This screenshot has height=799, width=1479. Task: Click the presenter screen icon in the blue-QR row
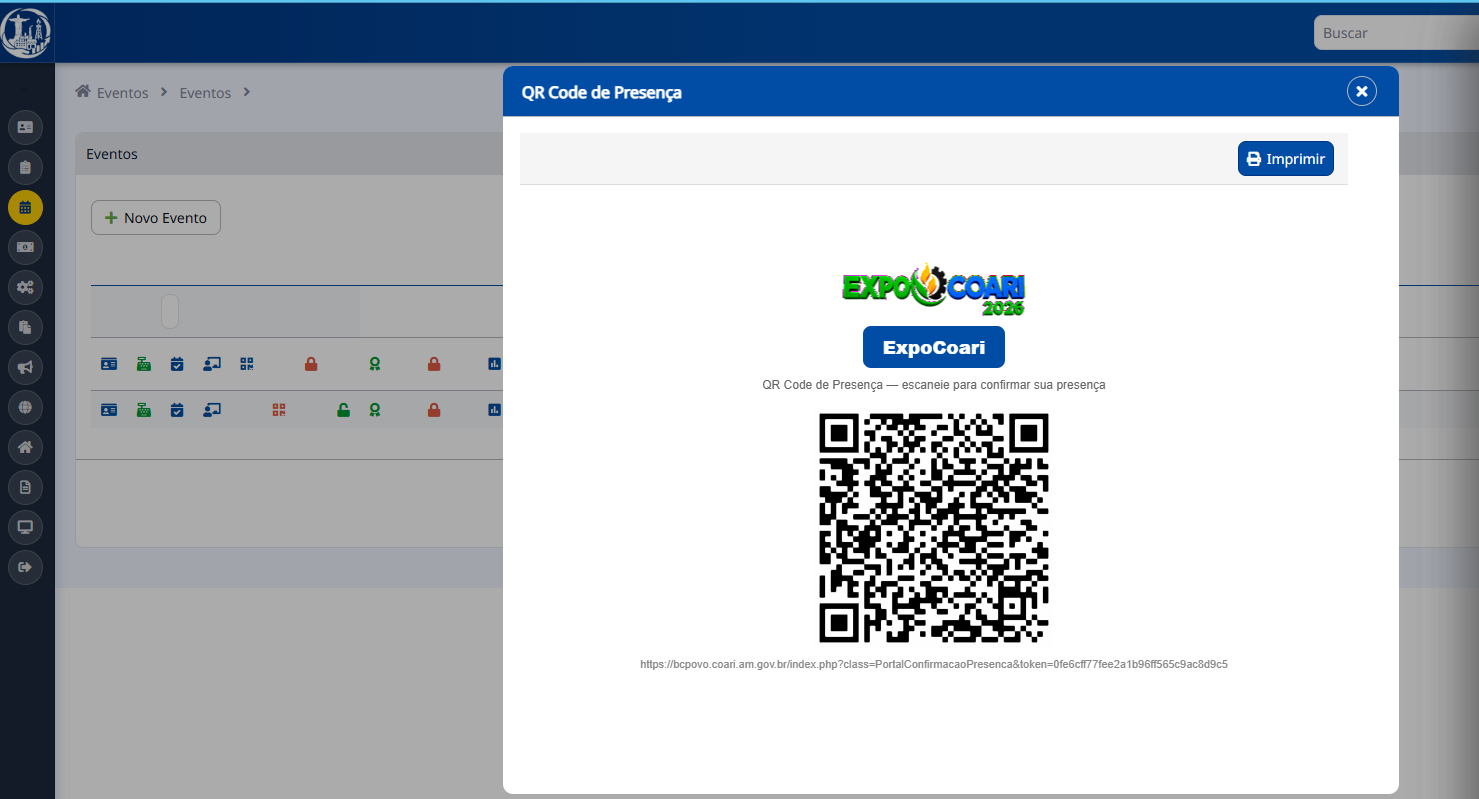pyautogui.click(x=211, y=364)
